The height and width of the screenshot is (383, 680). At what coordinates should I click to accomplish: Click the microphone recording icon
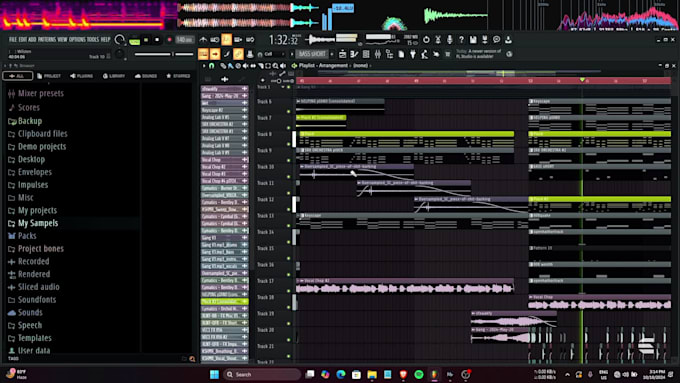450,40
